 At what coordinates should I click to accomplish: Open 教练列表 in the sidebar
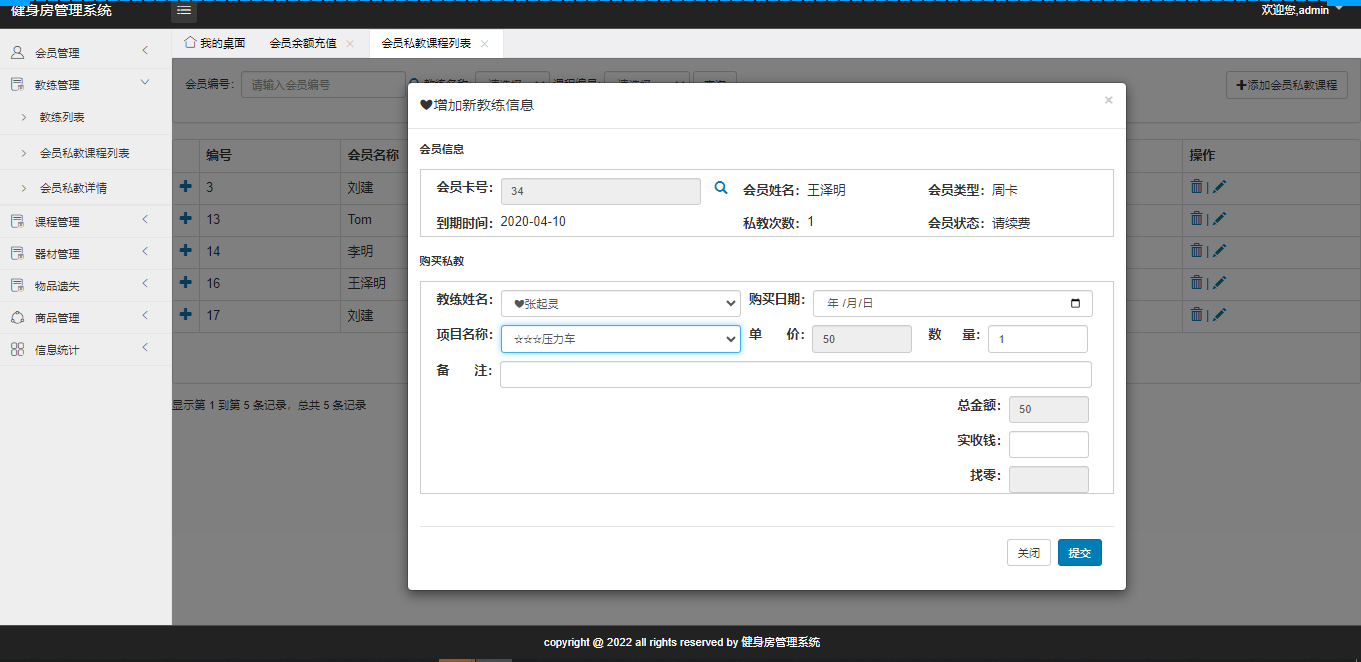click(62, 117)
